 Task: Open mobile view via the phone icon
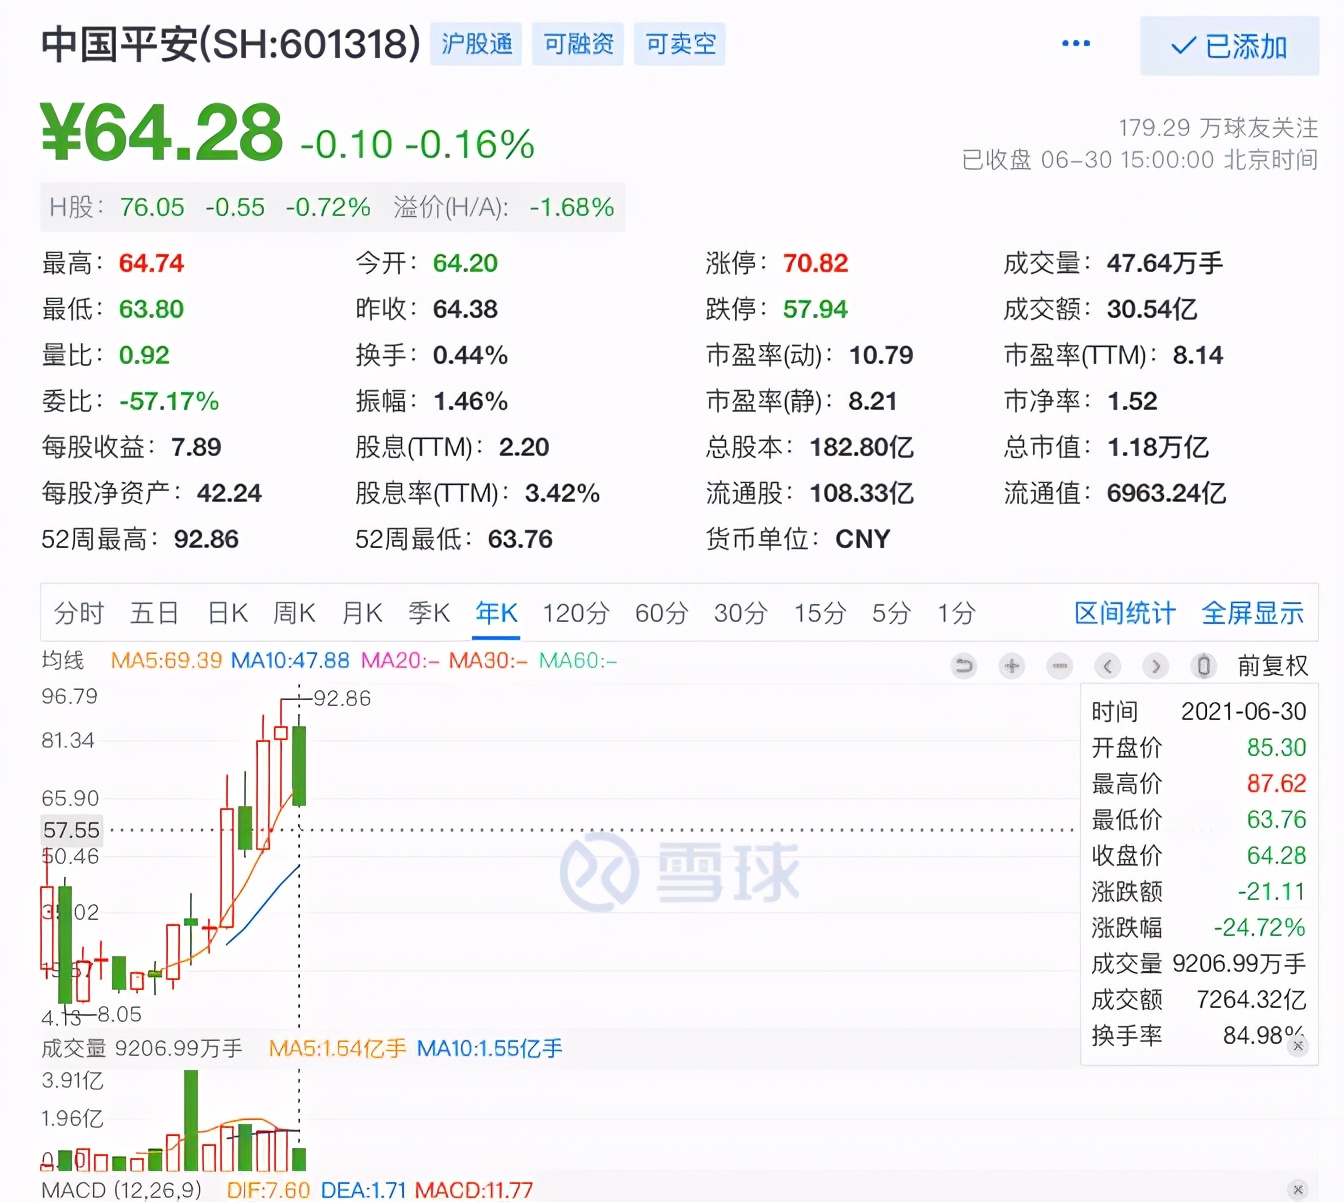pos(1203,666)
